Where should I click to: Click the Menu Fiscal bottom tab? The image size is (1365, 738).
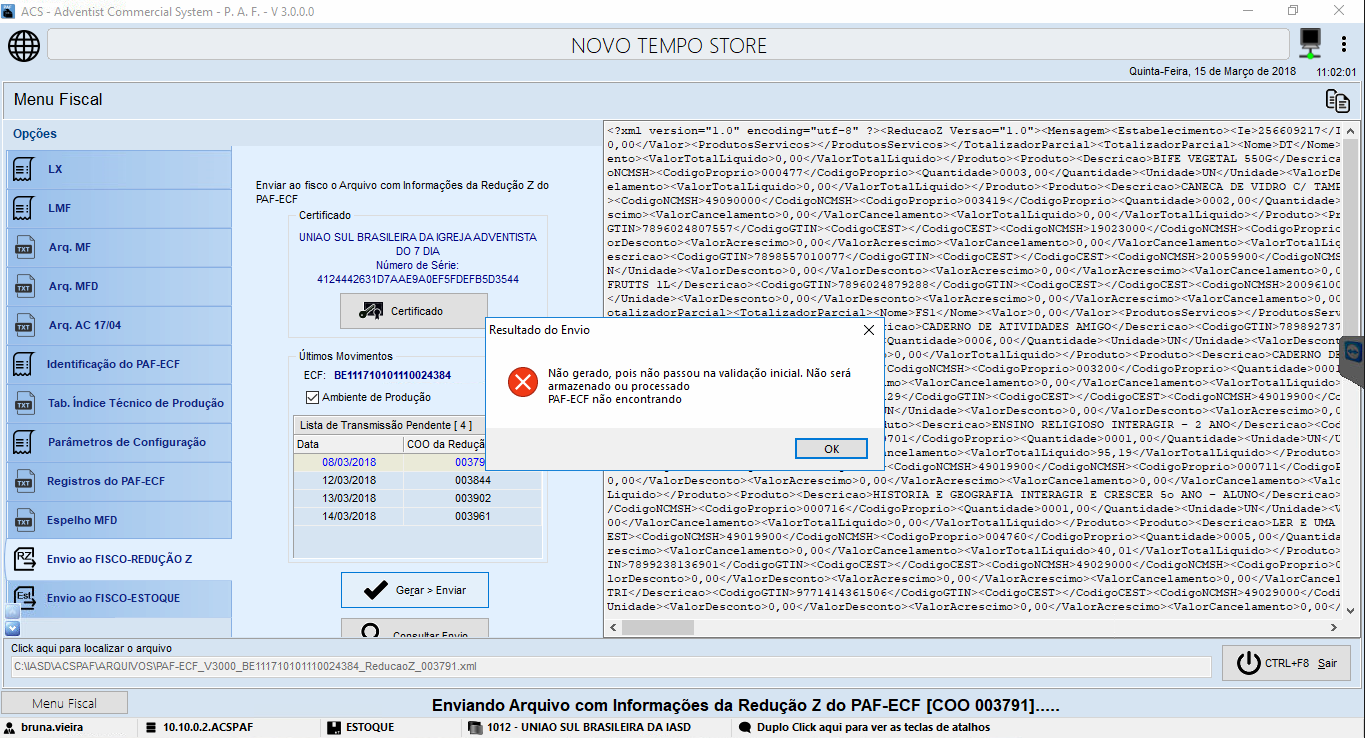click(64, 703)
